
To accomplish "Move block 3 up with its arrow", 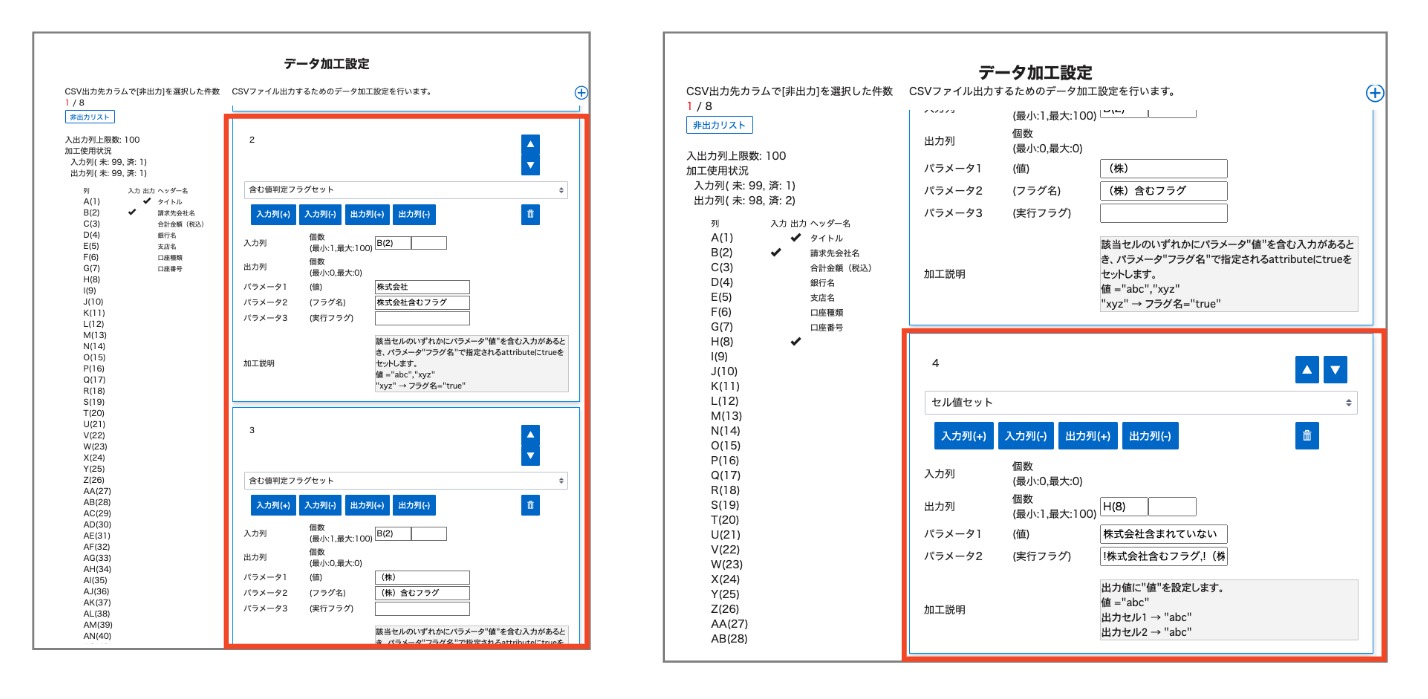I will pos(530,435).
